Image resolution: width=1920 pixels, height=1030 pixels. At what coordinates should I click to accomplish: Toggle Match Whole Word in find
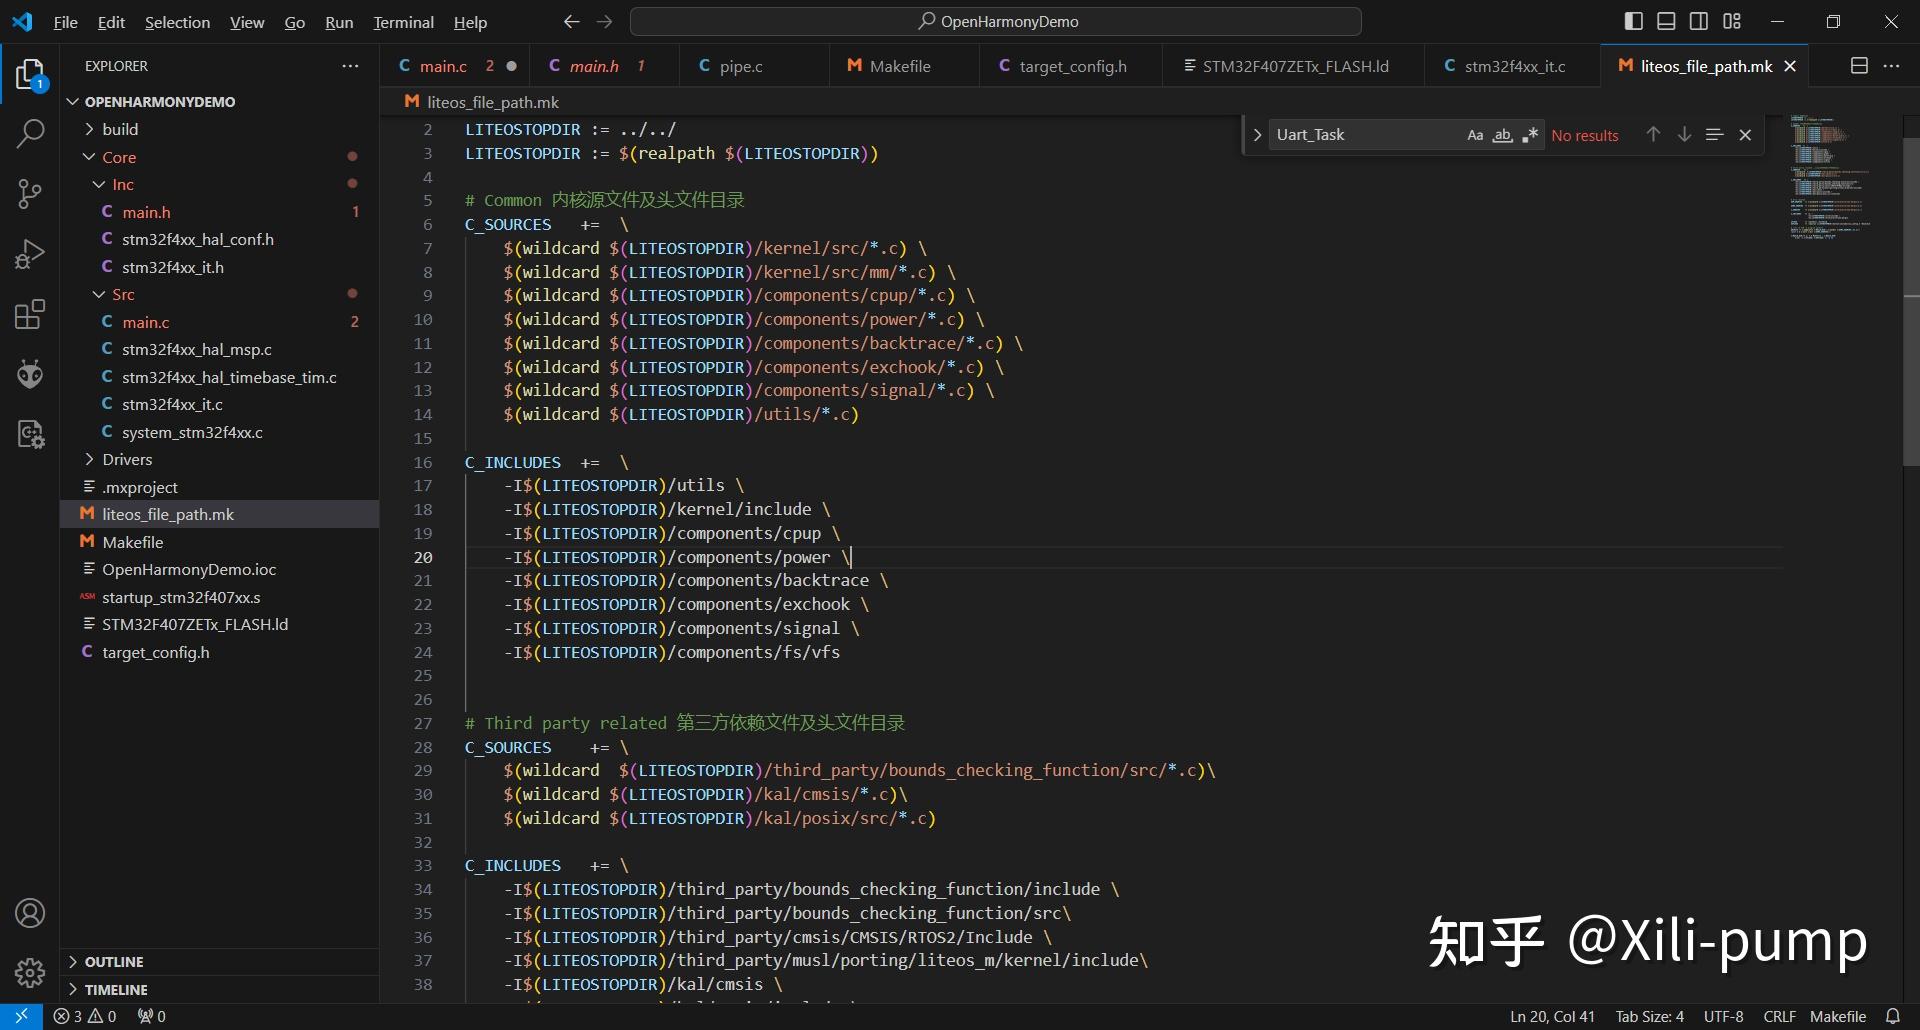click(x=1502, y=135)
